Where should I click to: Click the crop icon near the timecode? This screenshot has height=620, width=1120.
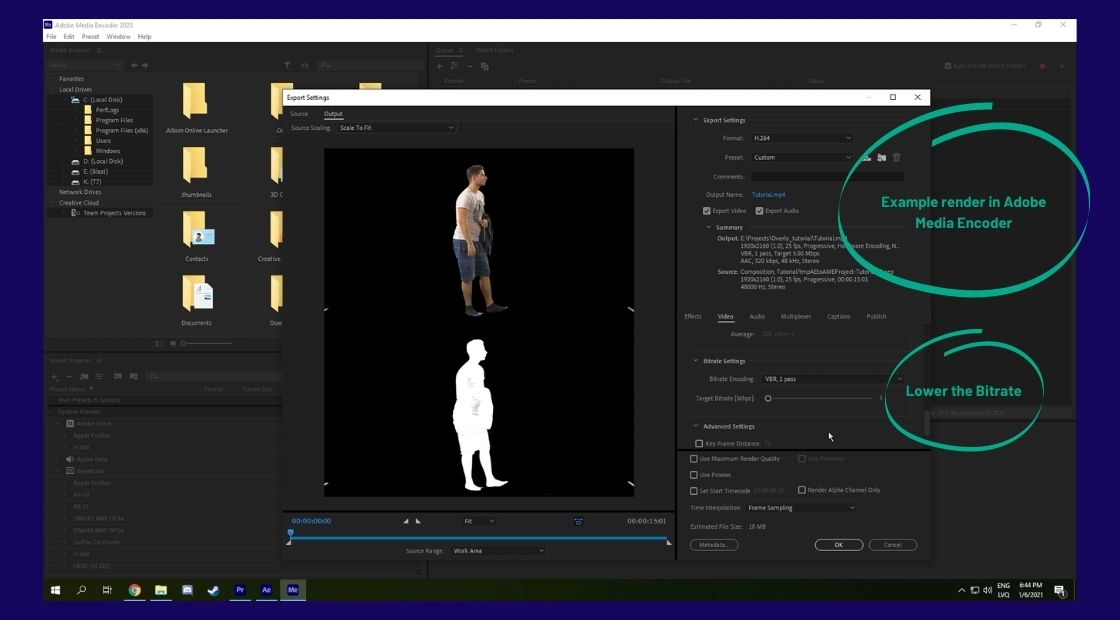(578, 520)
